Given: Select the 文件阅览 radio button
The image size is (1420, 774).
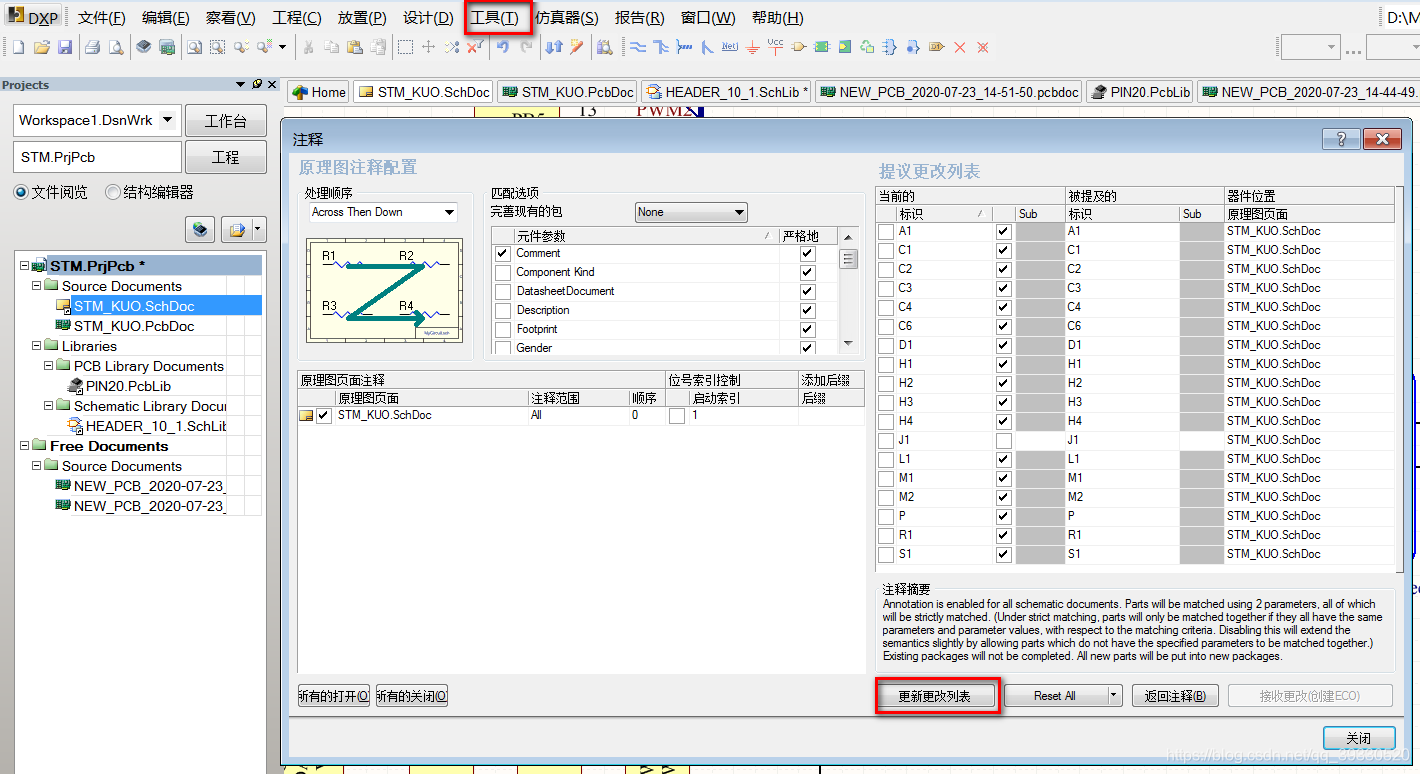Looking at the screenshot, I should click(x=20, y=192).
